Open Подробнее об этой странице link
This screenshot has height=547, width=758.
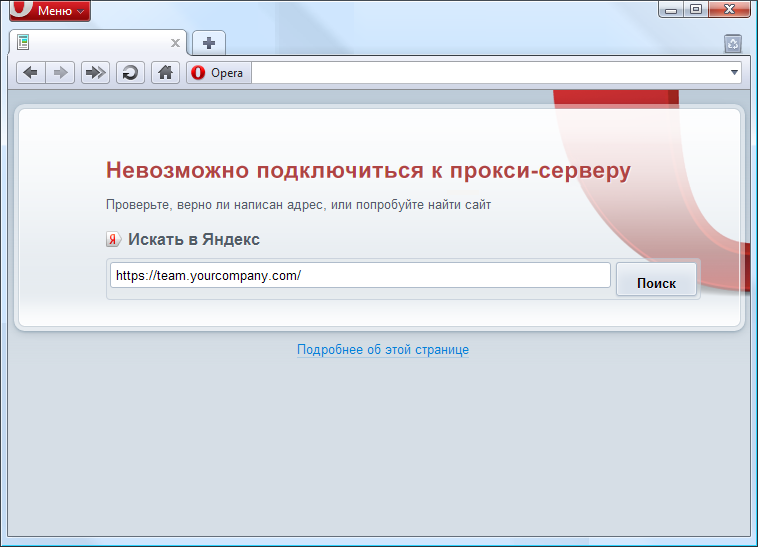[x=383, y=349]
